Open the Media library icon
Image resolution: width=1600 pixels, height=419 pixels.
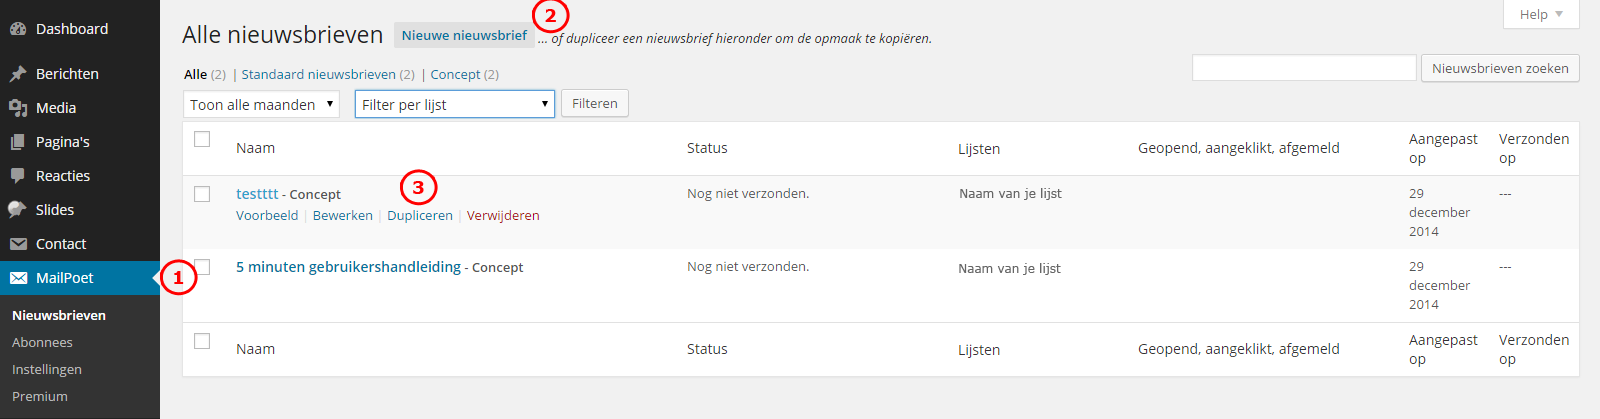(18, 108)
